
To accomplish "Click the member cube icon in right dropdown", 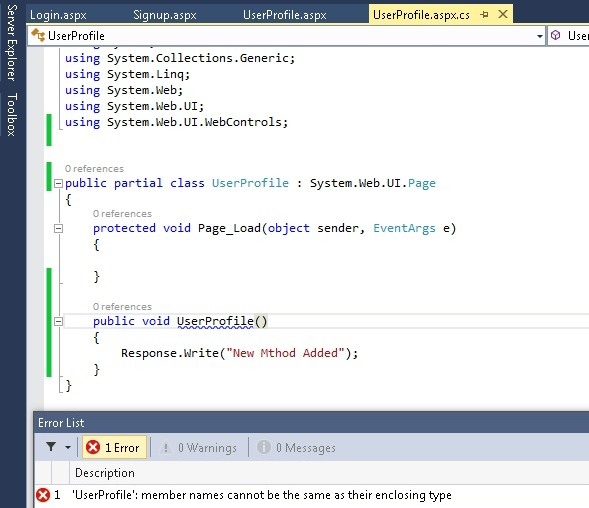I will [x=556, y=35].
